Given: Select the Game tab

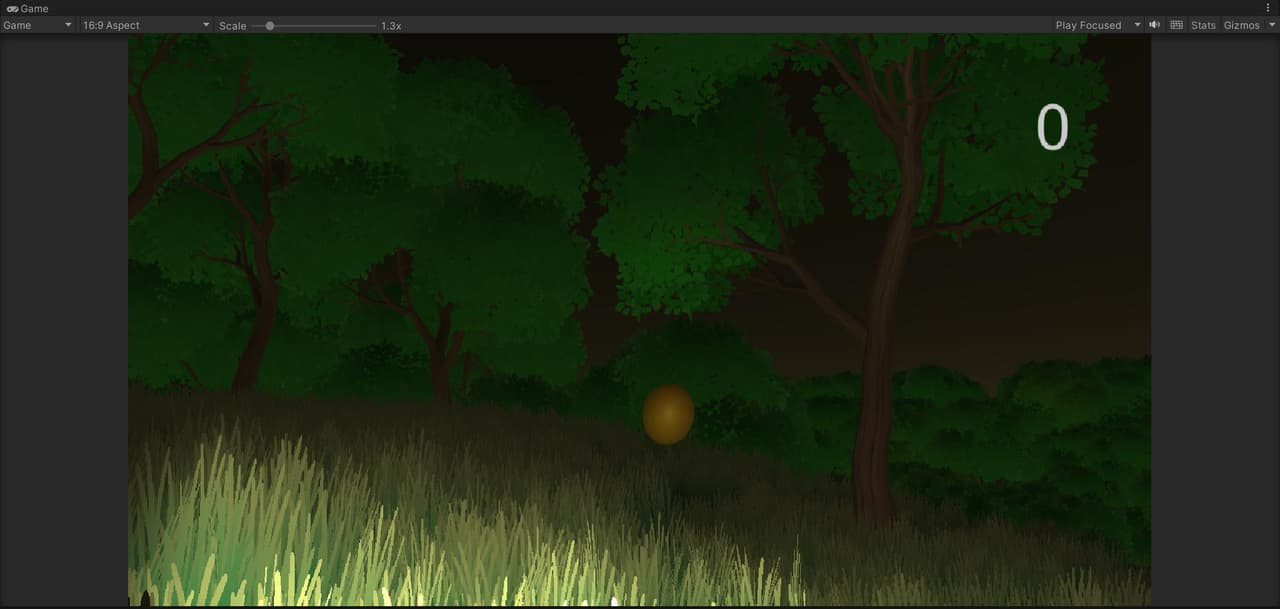Looking at the screenshot, I should pyautogui.click(x=27, y=8).
